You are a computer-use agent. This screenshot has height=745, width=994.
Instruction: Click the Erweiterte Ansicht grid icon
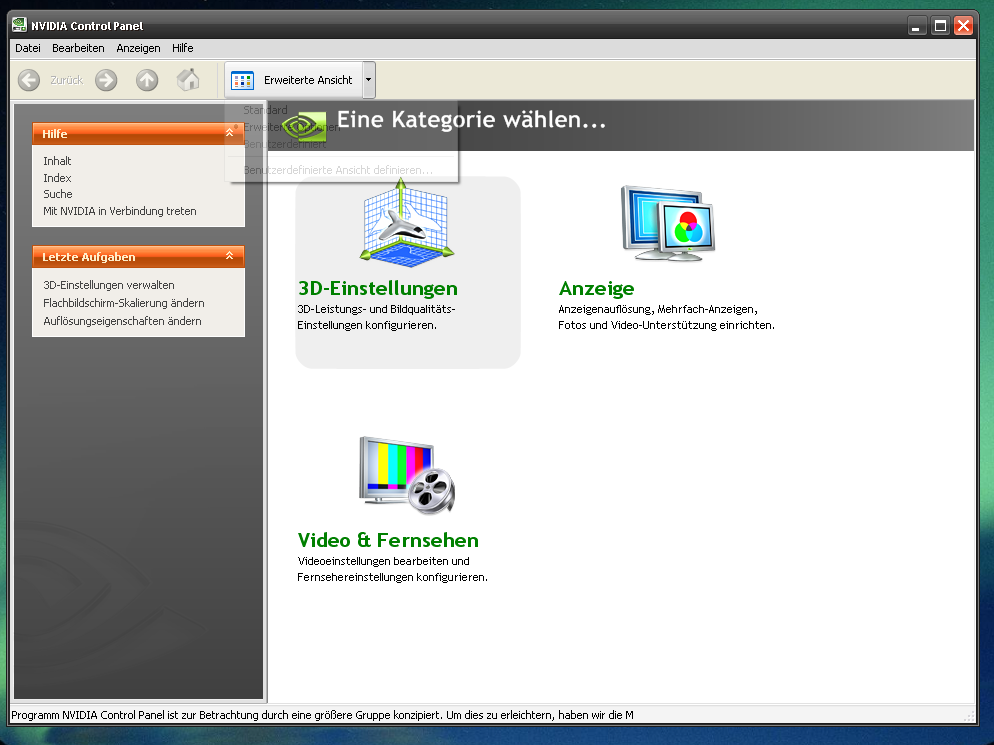[x=242, y=81]
